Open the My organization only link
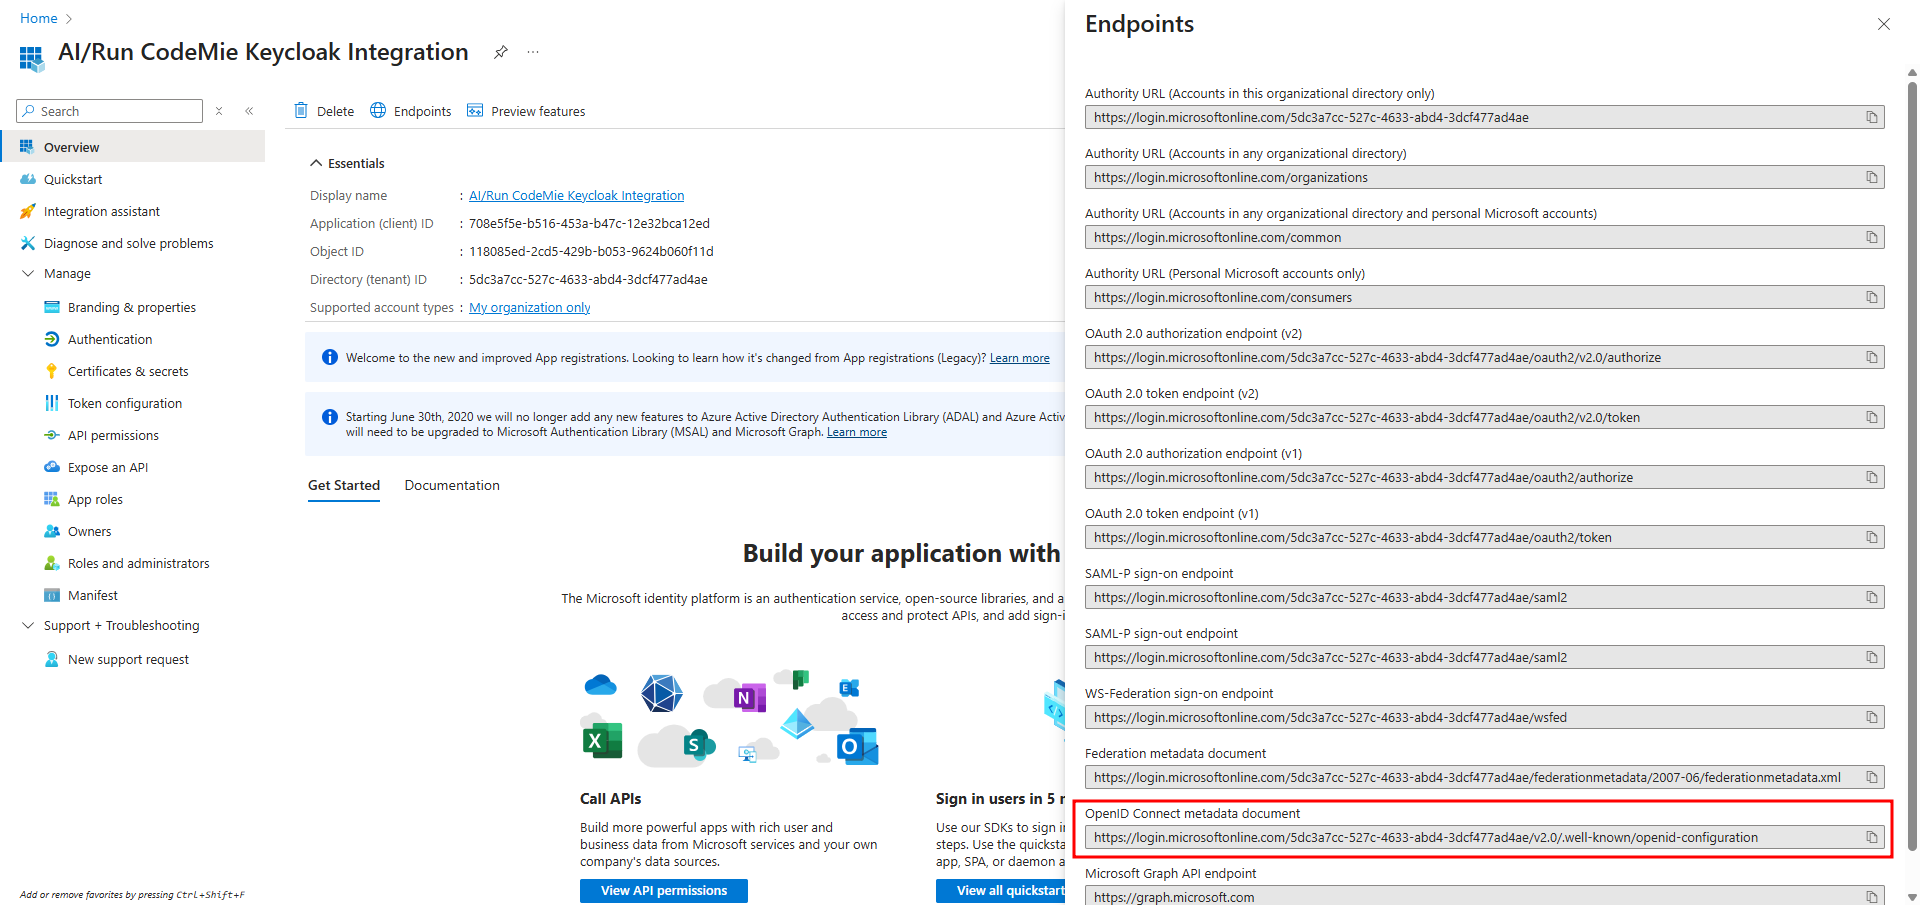 click(x=529, y=308)
